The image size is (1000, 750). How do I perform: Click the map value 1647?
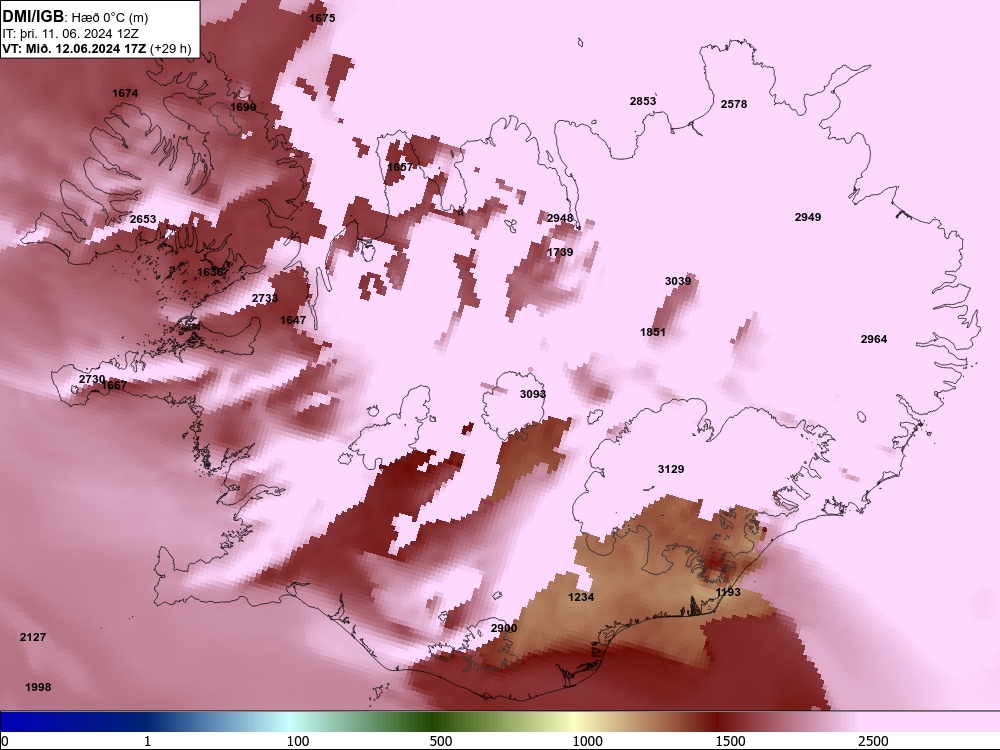(293, 320)
